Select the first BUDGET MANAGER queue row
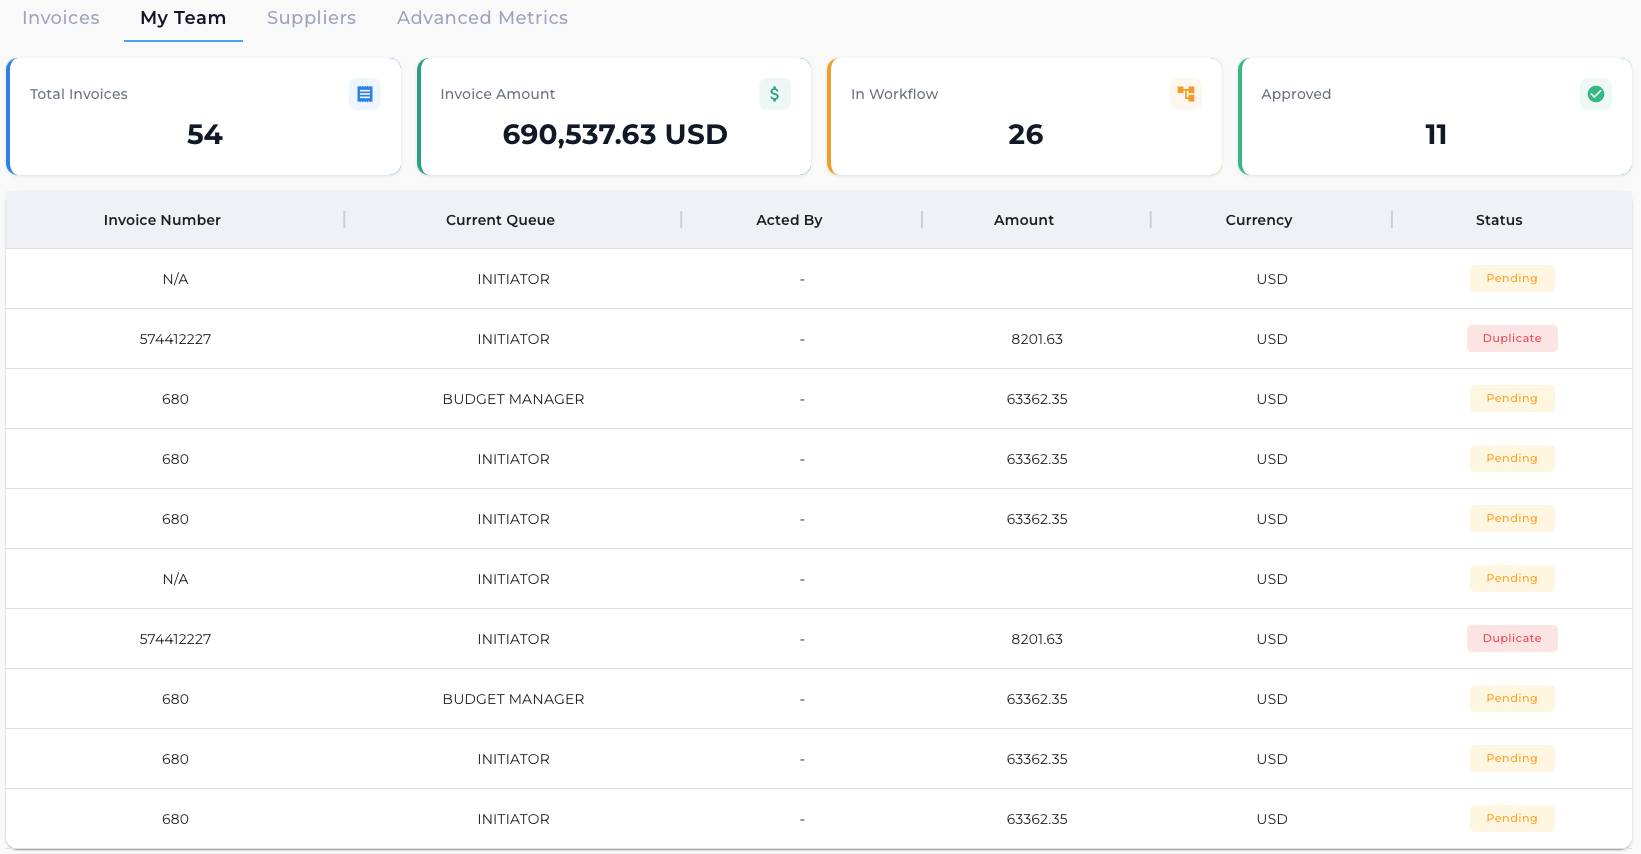 click(513, 399)
